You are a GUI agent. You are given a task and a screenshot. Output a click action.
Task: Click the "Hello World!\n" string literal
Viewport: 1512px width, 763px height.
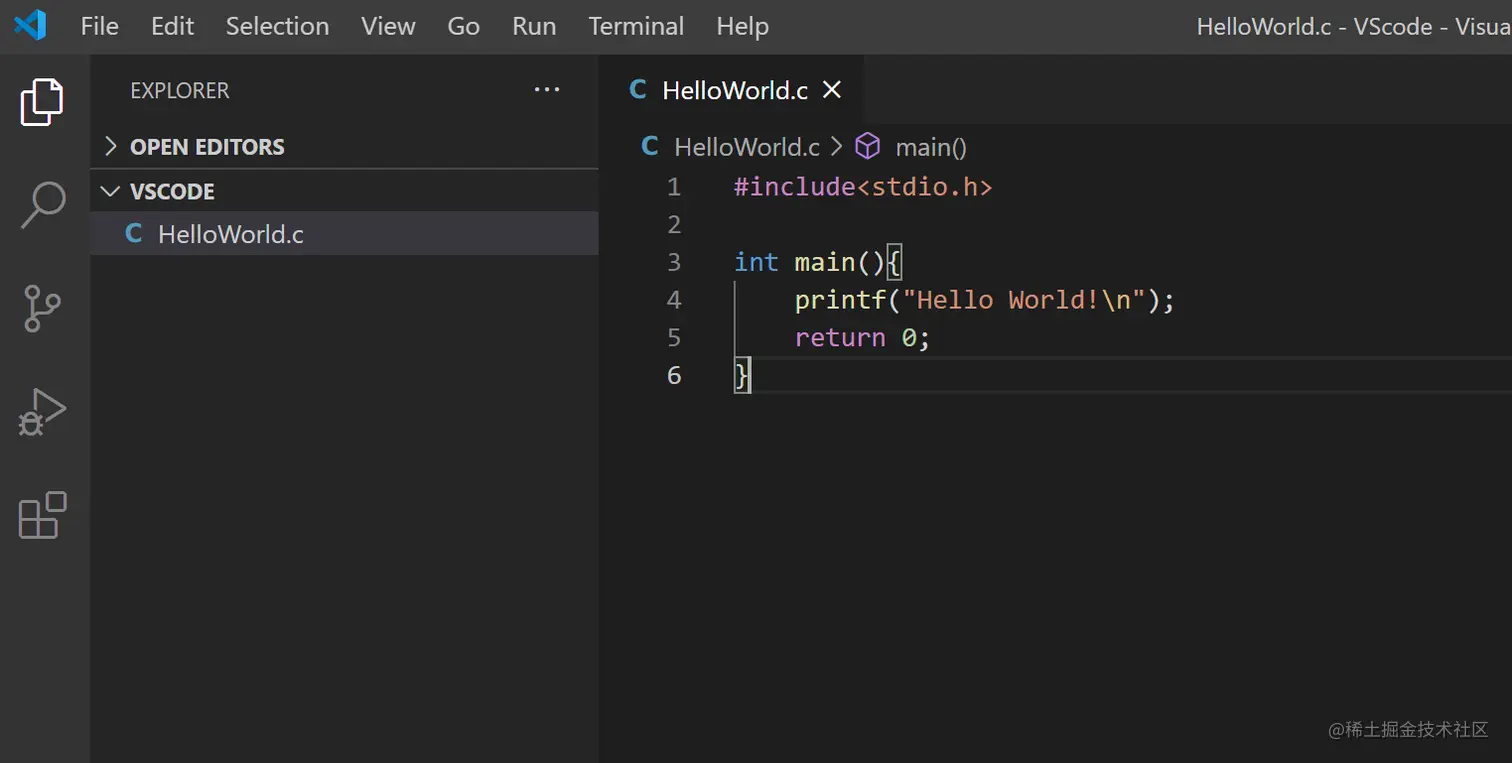click(1023, 300)
